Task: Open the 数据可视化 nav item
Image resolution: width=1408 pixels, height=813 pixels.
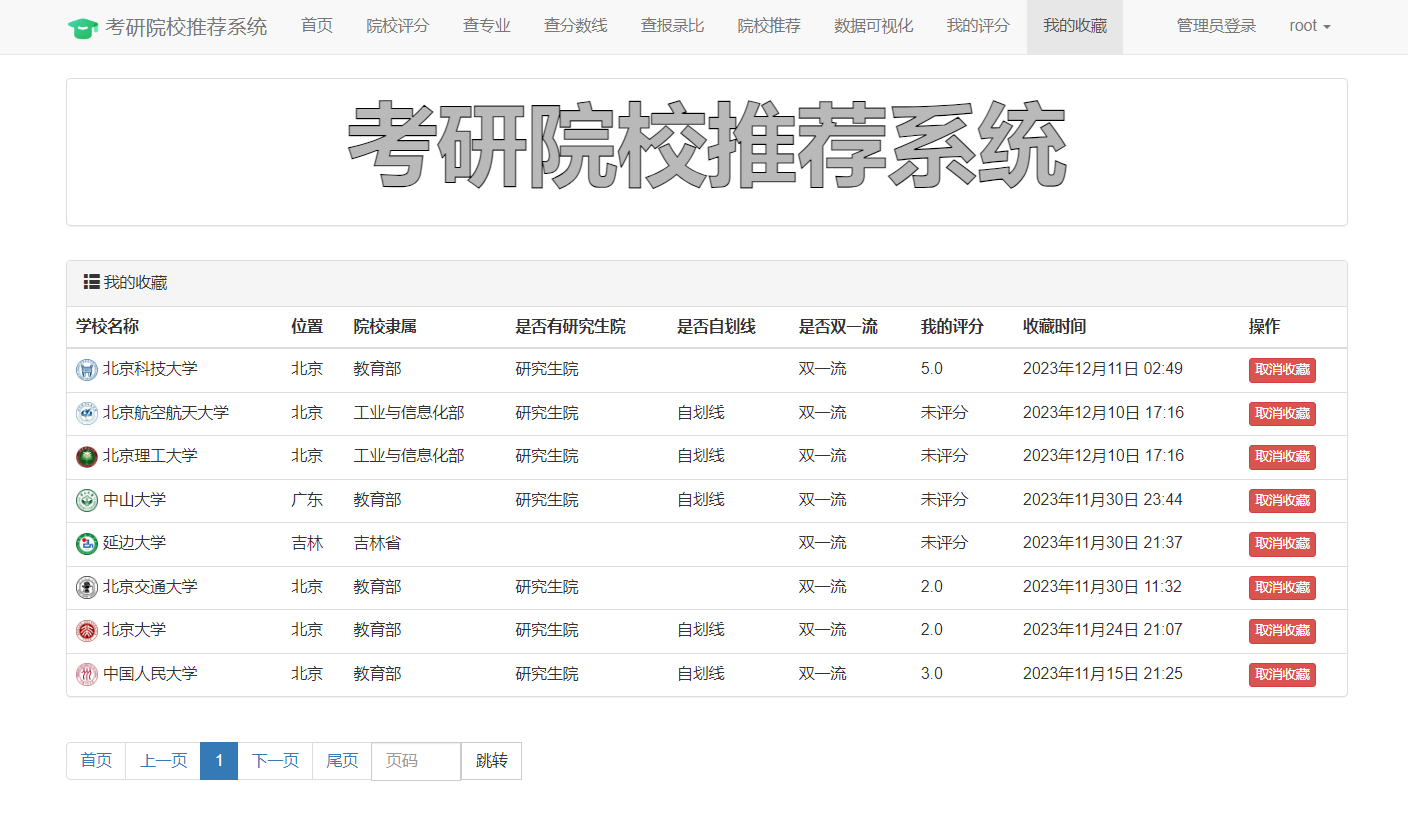Action: click(x=874, y=26)
